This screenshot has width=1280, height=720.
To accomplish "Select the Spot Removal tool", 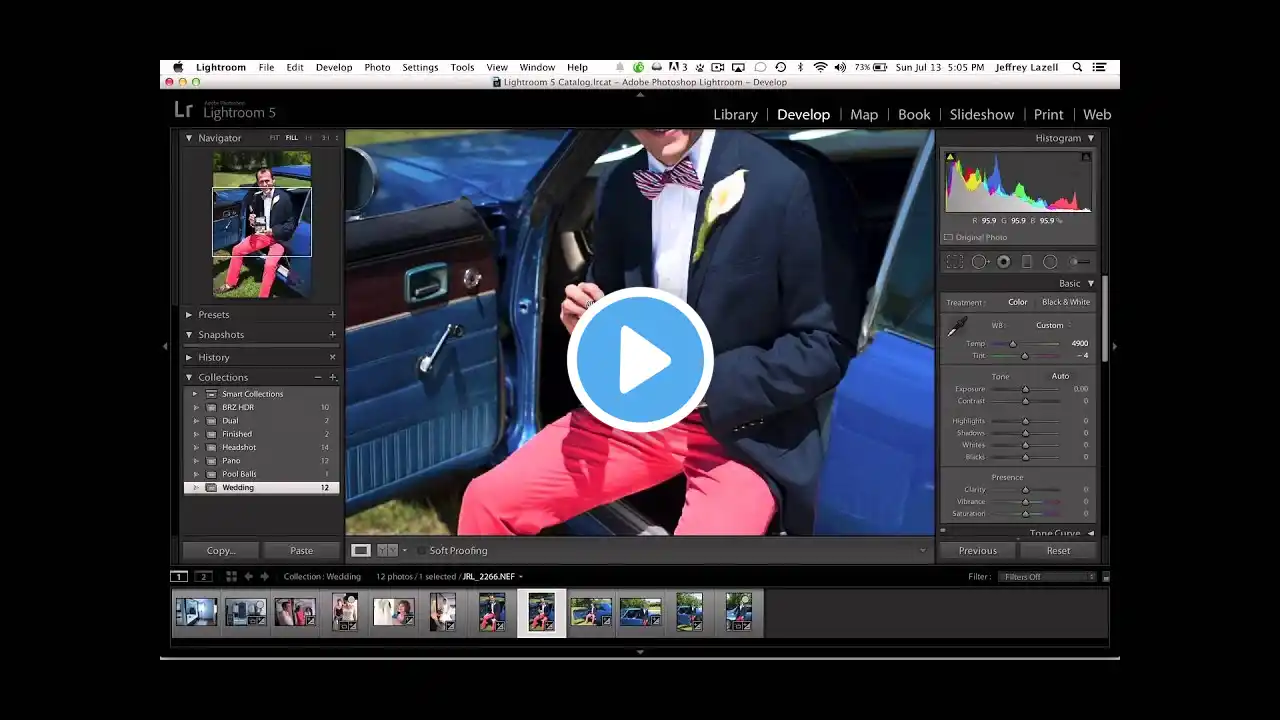I will click(980, 262).
